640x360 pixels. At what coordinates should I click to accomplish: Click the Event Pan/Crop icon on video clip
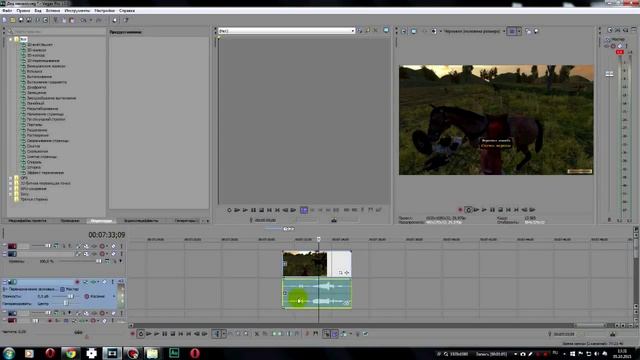(340, 273)
